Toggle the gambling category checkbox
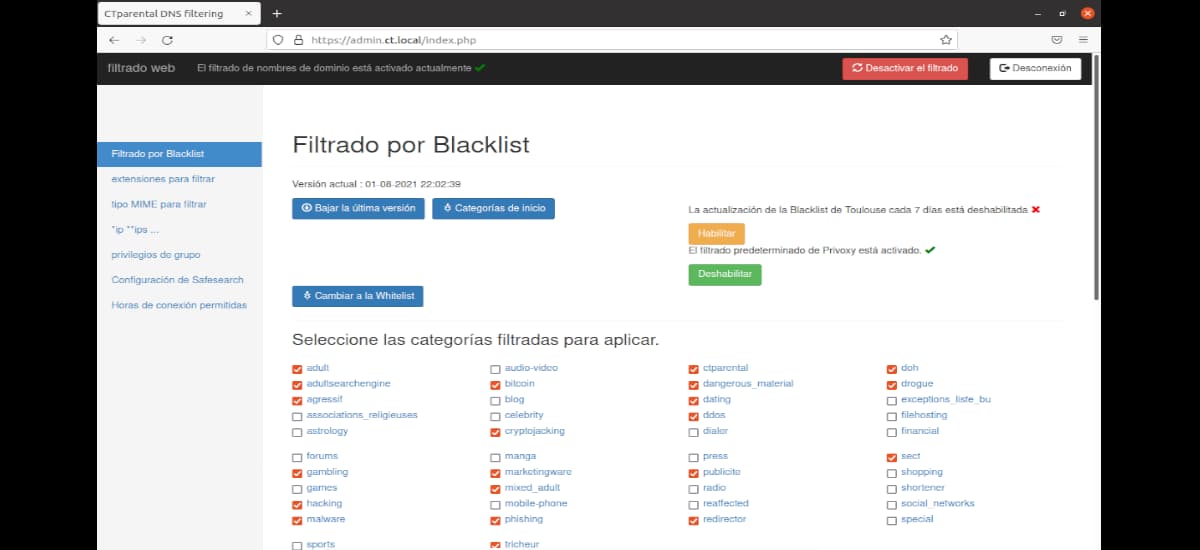Image resolution: width=1200 pixels, height=550 pixels. pyautogui.click(x=297, y=473)
